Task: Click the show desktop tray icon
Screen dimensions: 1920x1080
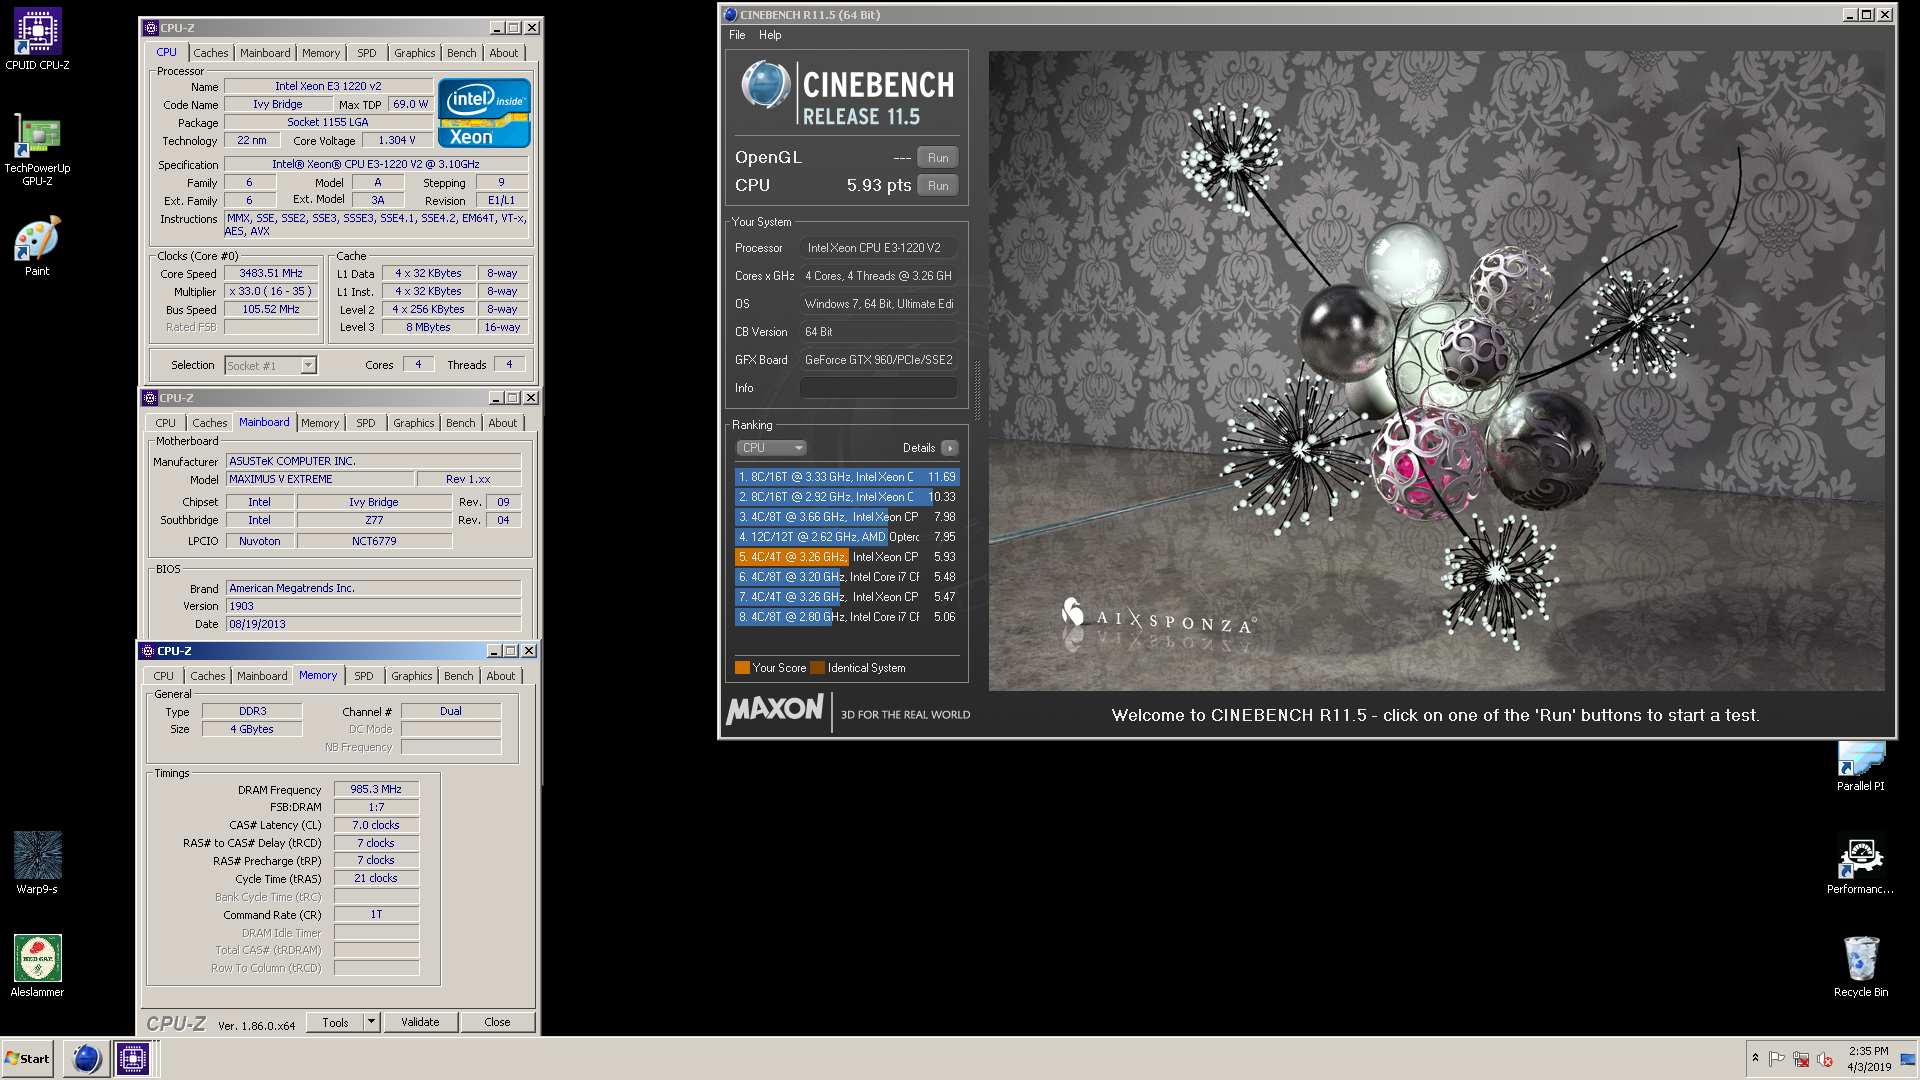Action: point(1908,1059)
